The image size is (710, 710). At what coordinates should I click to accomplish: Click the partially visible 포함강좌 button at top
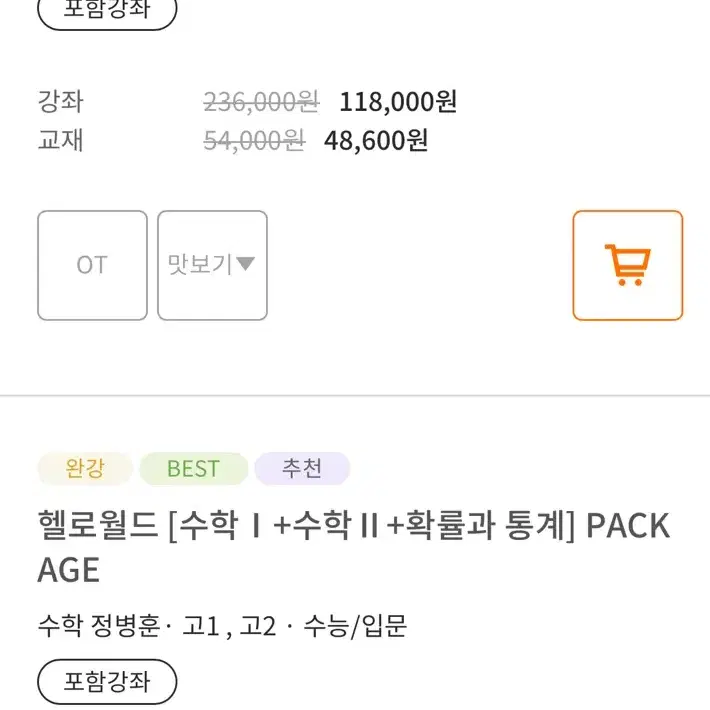(x=107, y=11)
